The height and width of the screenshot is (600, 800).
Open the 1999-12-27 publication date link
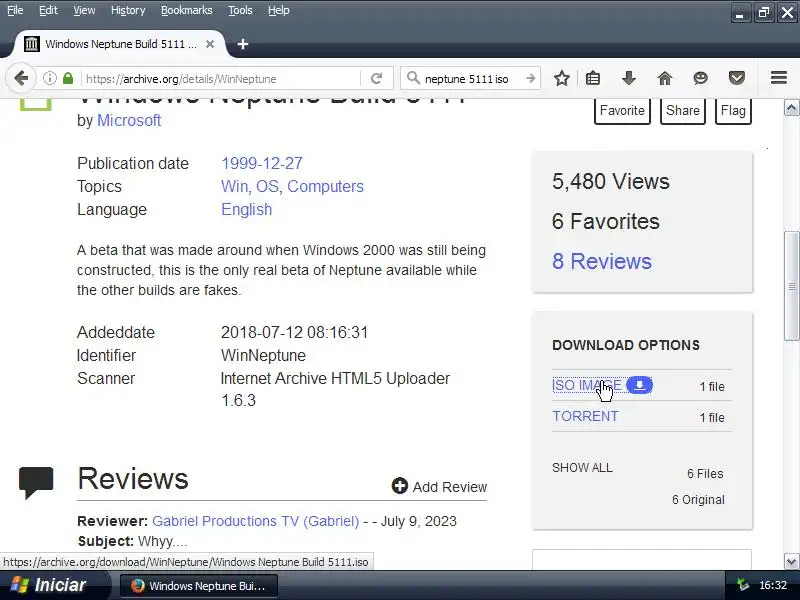[262, 163]
